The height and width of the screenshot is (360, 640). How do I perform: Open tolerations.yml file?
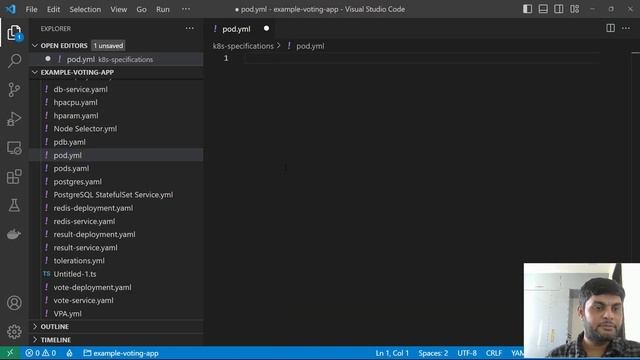(x=79, y=260)
